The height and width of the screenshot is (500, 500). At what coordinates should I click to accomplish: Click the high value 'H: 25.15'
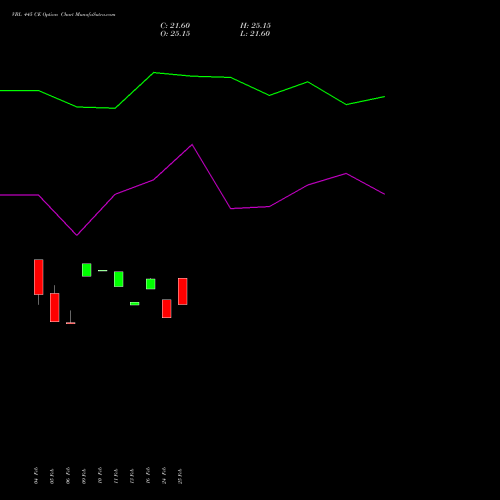pyautogui.click(x=255, y=26)
